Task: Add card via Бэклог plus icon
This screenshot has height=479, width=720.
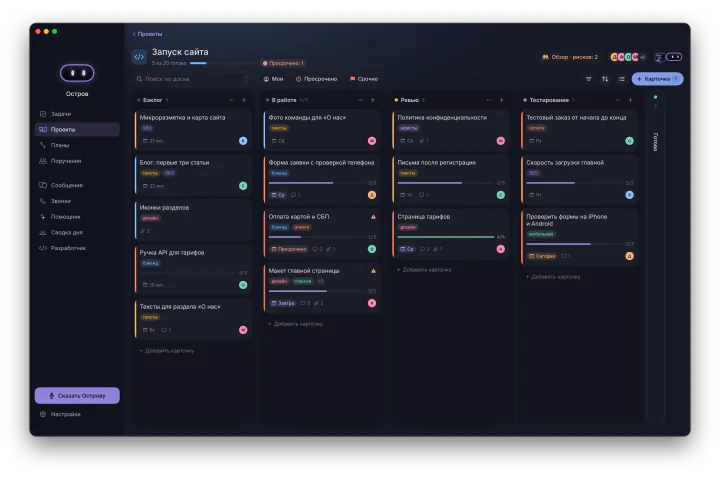Action: 244,100
